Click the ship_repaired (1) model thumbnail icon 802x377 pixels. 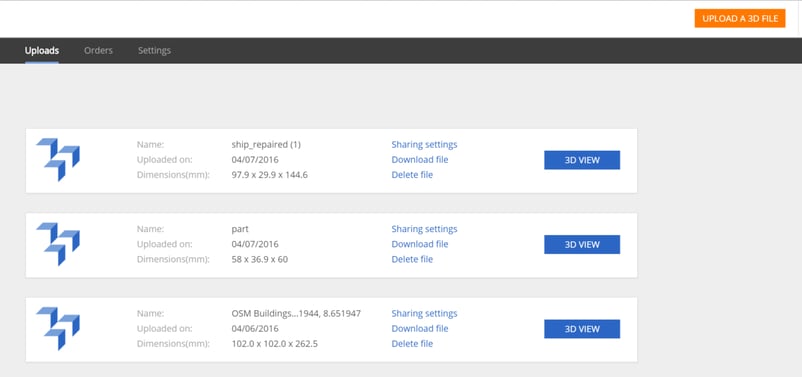(x=58, y=160)
